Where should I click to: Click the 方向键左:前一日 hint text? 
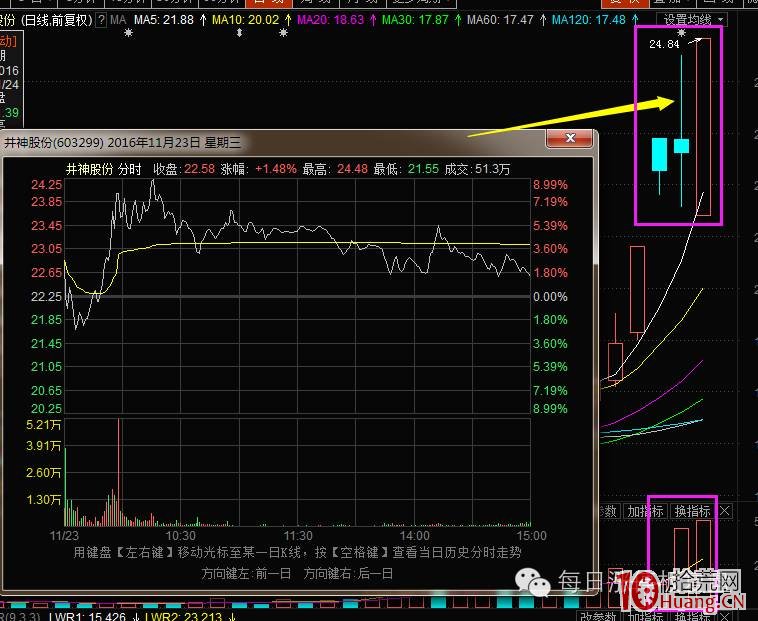[x=246, y=574]
